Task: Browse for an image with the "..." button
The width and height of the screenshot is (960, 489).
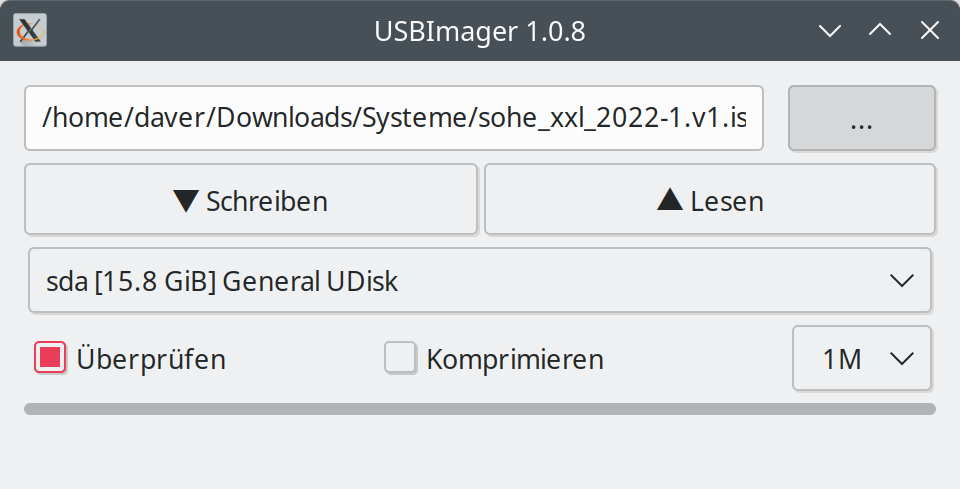Action: point(861,119)
